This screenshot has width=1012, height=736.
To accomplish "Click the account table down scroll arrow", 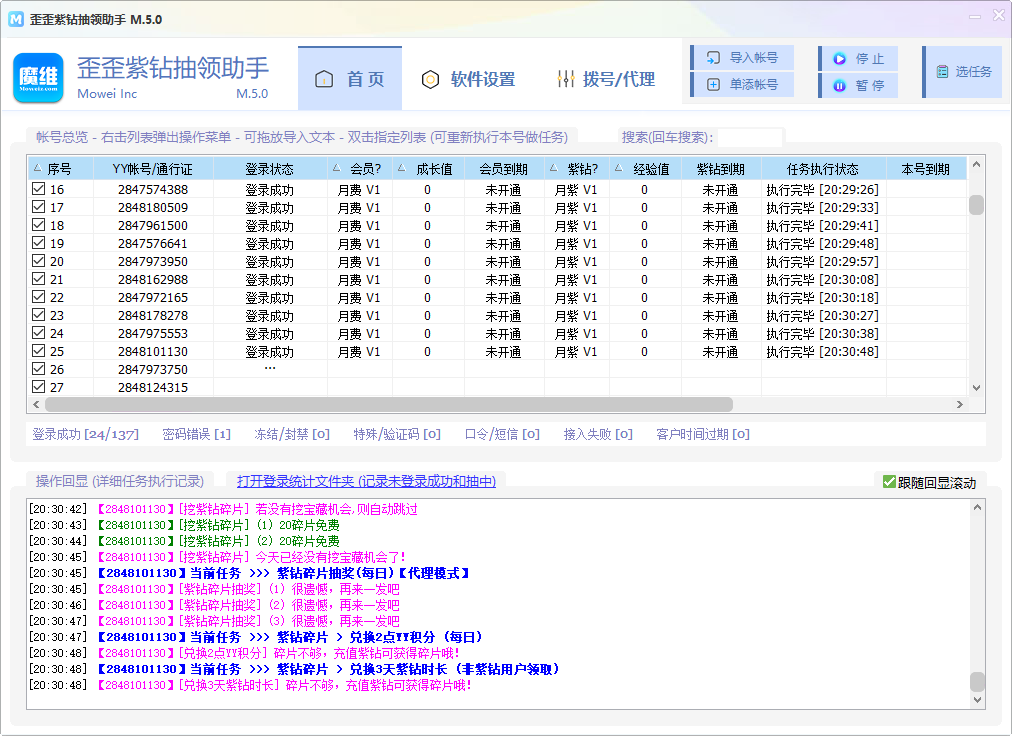I will pos(976,388).
